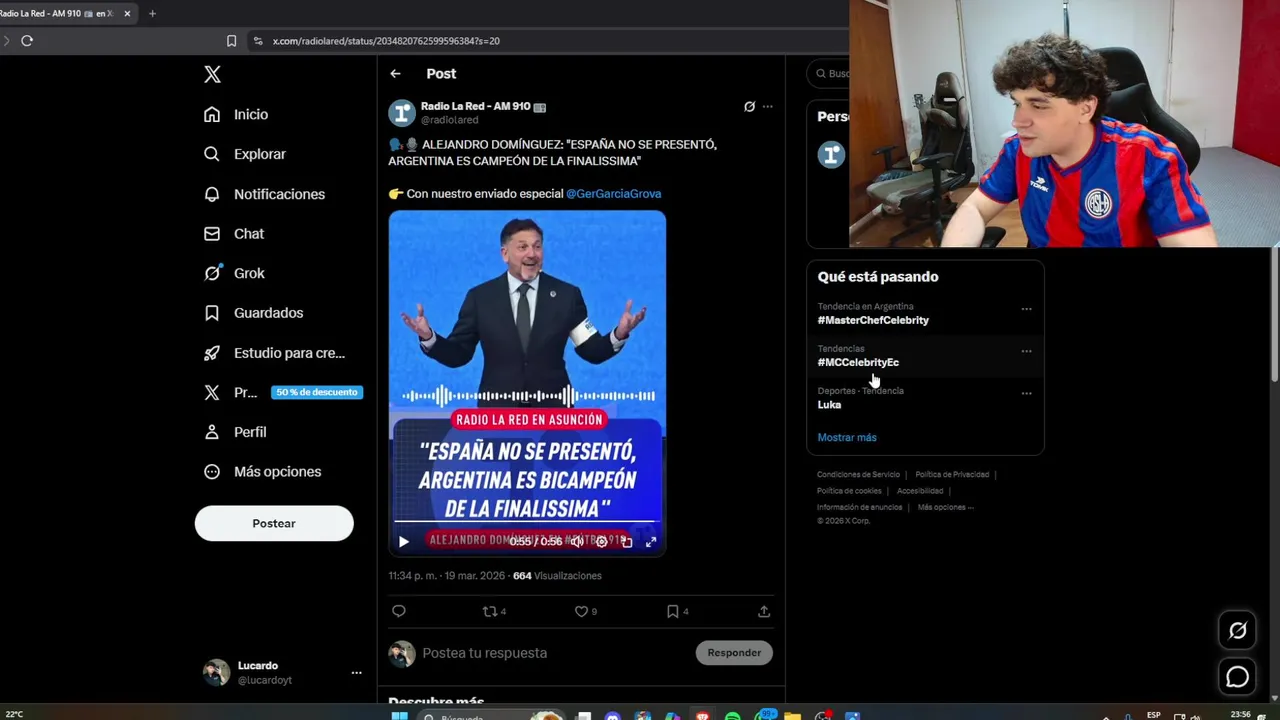The height and width of the screenshot is (720, 1280).
Task: Go to Inicio in the sidebar
Action: tap(236, 114)
